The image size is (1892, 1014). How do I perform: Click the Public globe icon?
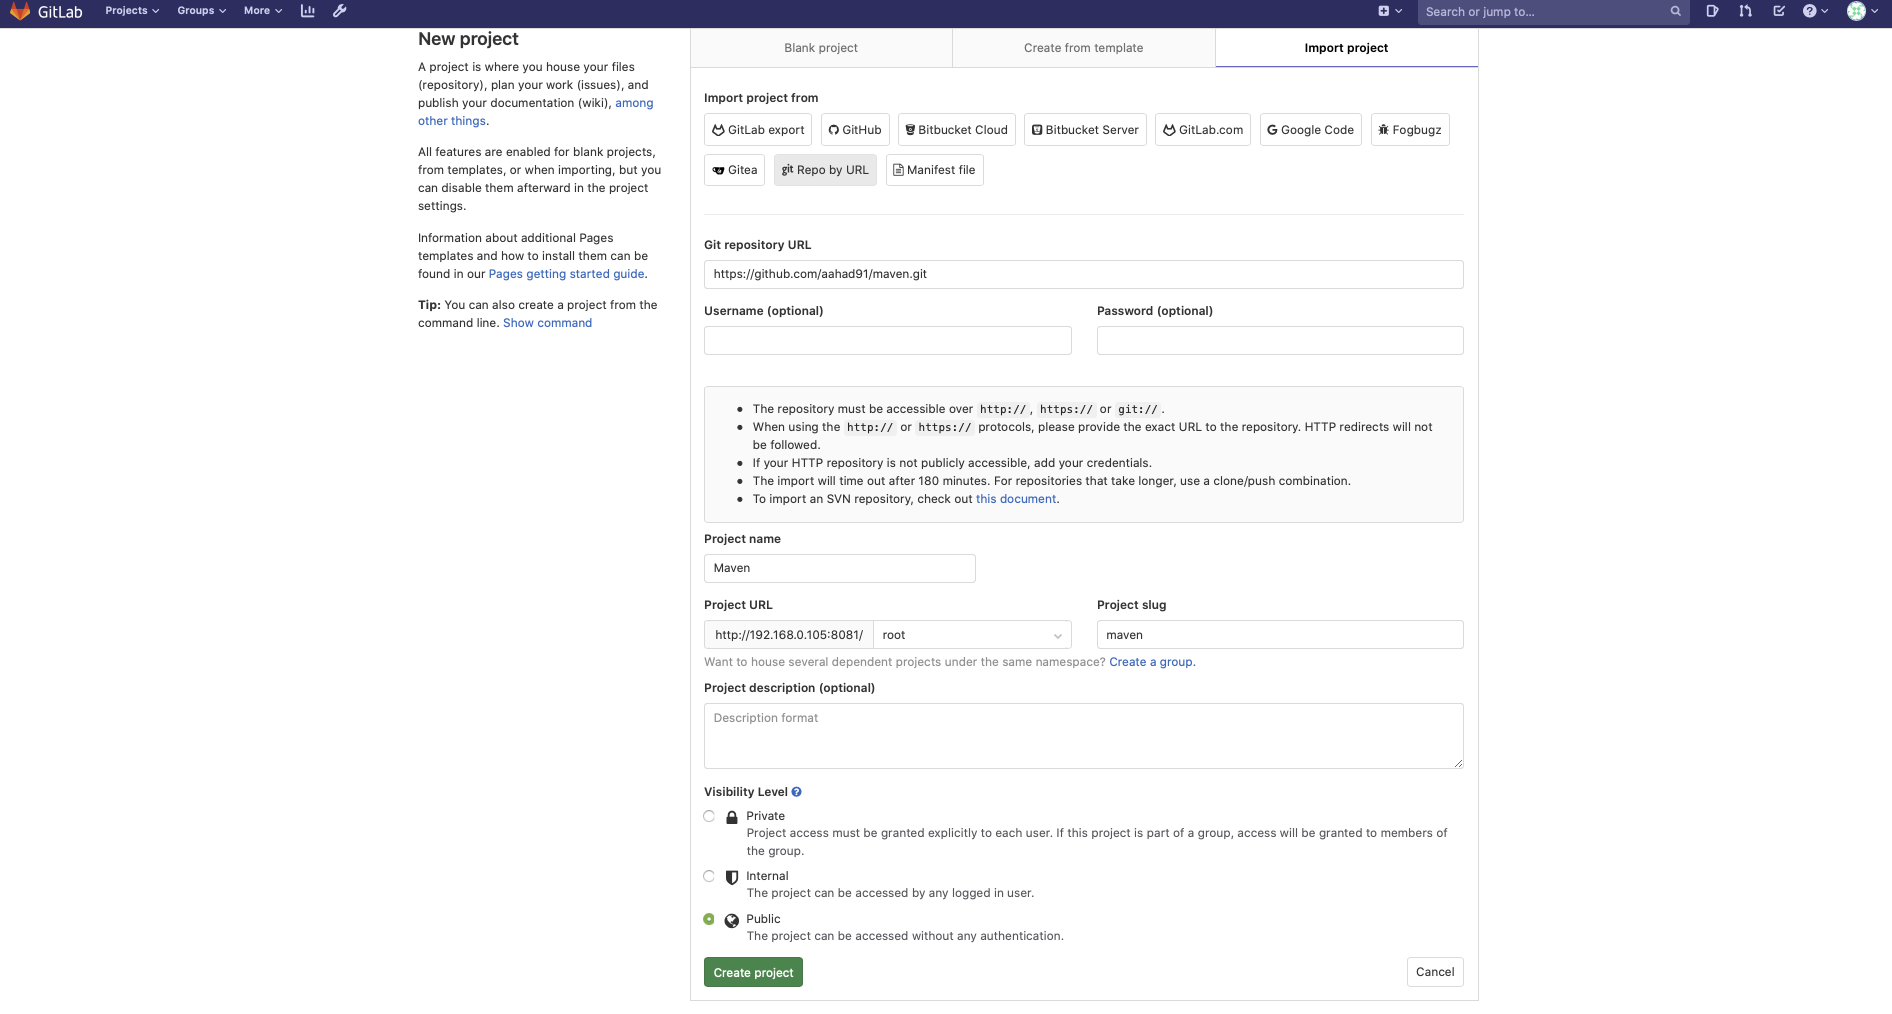click(x=732, y=920)
